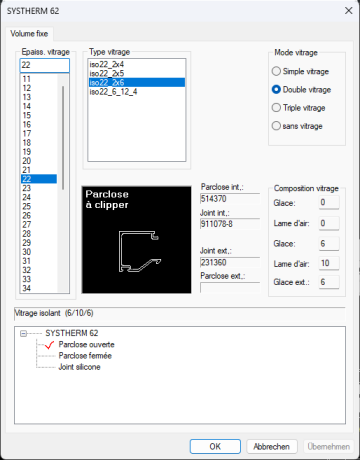This screenshot has height=460, width=360.
Task: Select thickness 27 in list
Action: pos(39,224)
